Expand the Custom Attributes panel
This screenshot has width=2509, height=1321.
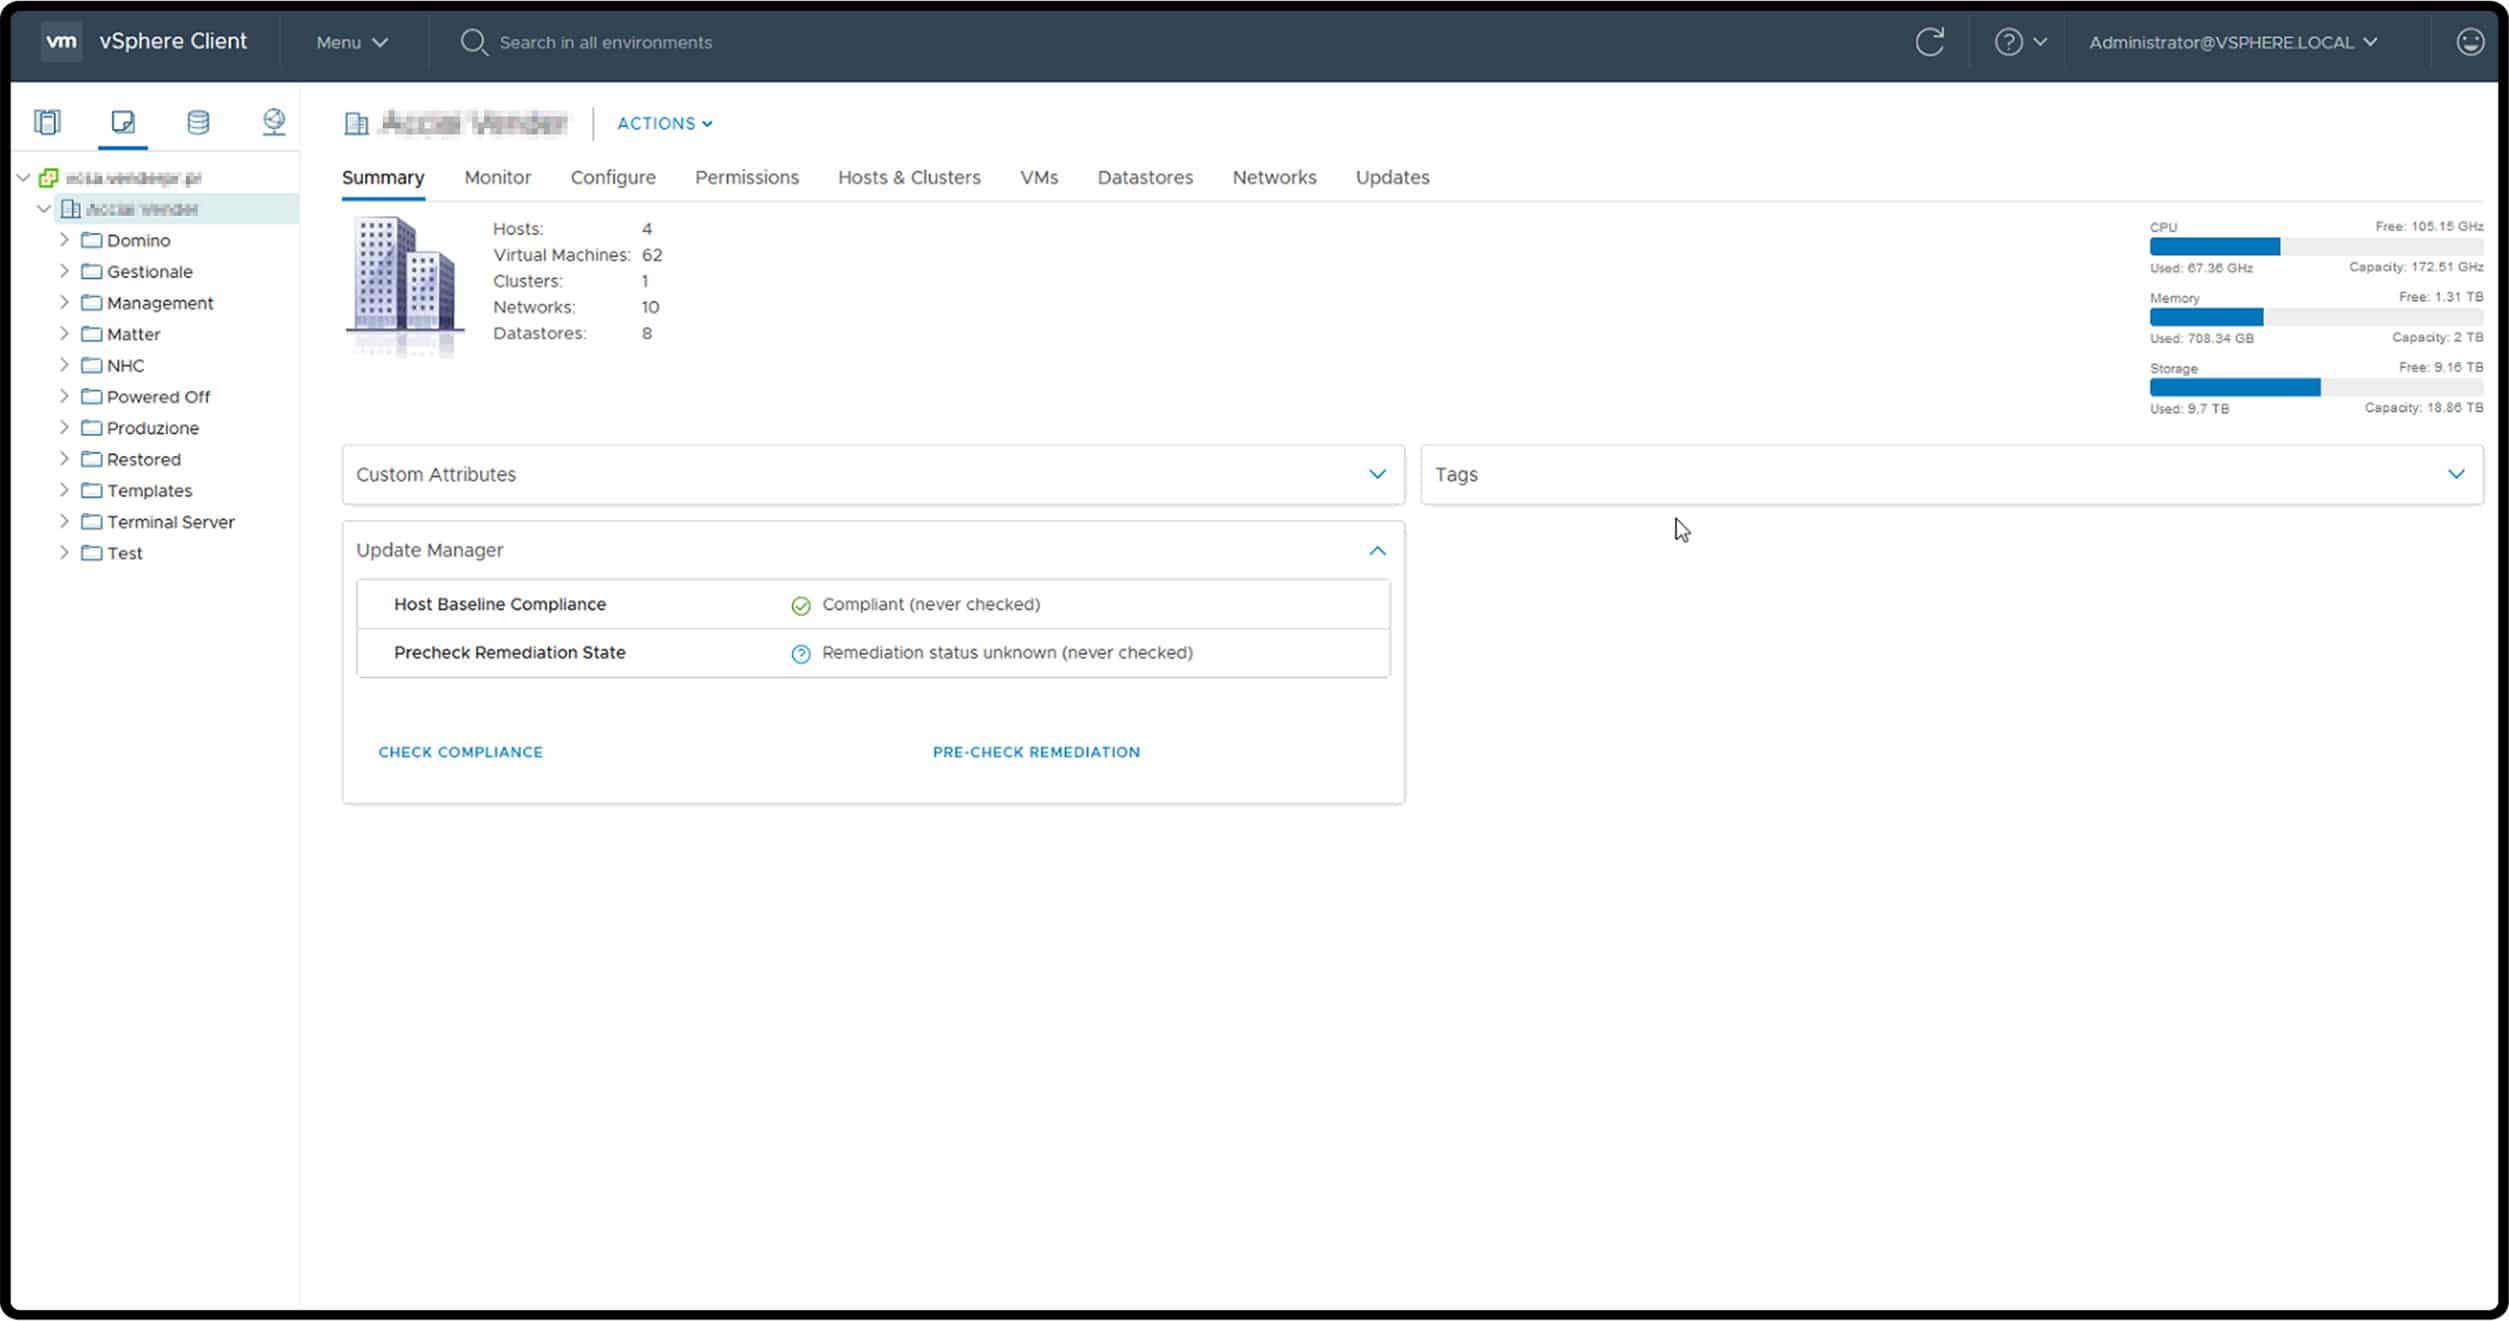(1377, 474)
